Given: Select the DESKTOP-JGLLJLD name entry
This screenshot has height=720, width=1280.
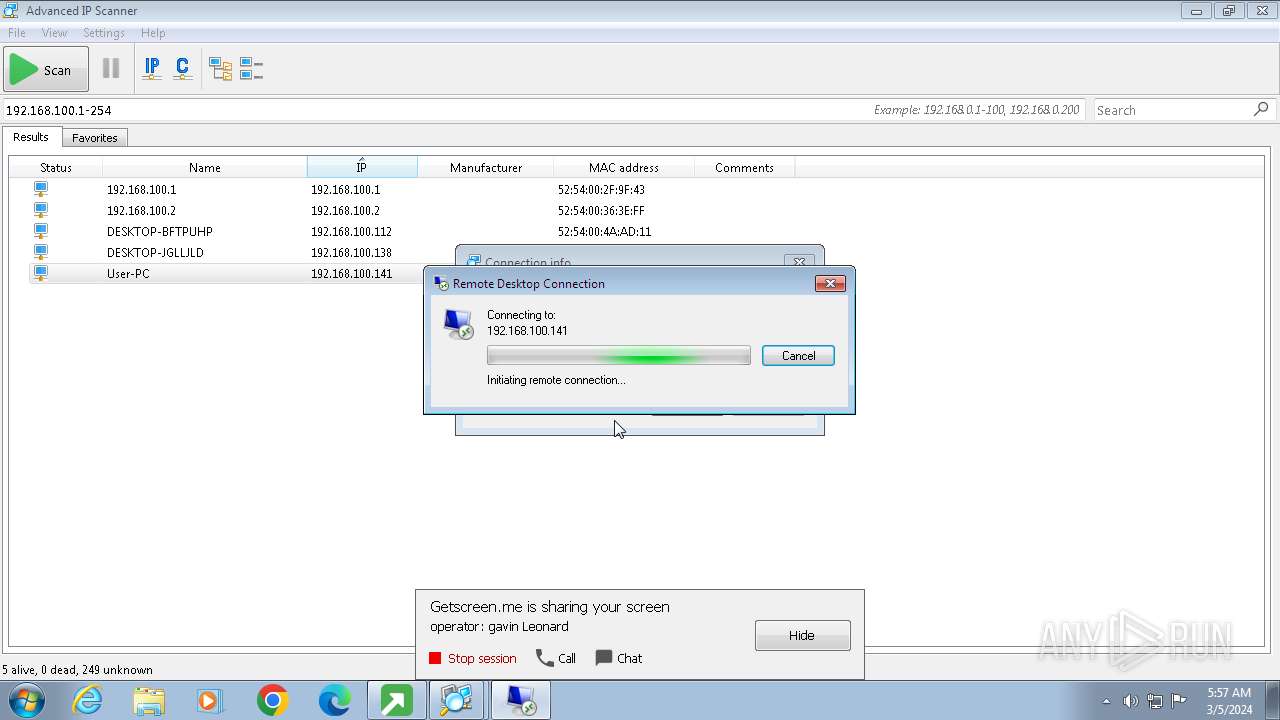Looking at the screenshot, I should [x=155, y=252].
